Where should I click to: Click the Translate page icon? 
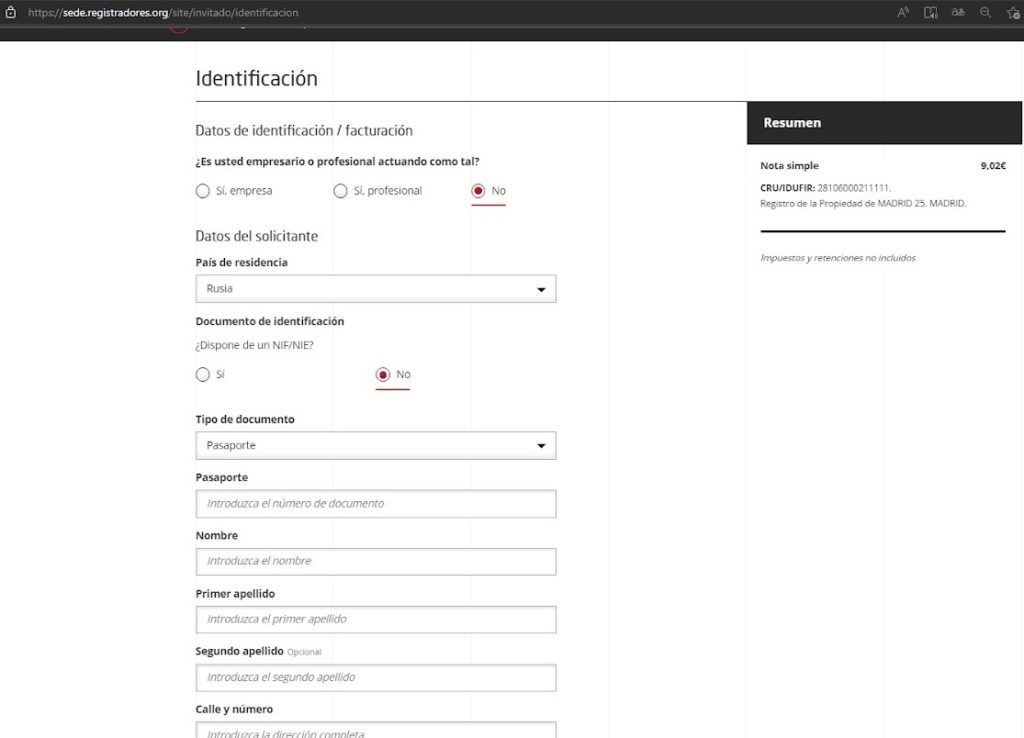click(958, 12)
